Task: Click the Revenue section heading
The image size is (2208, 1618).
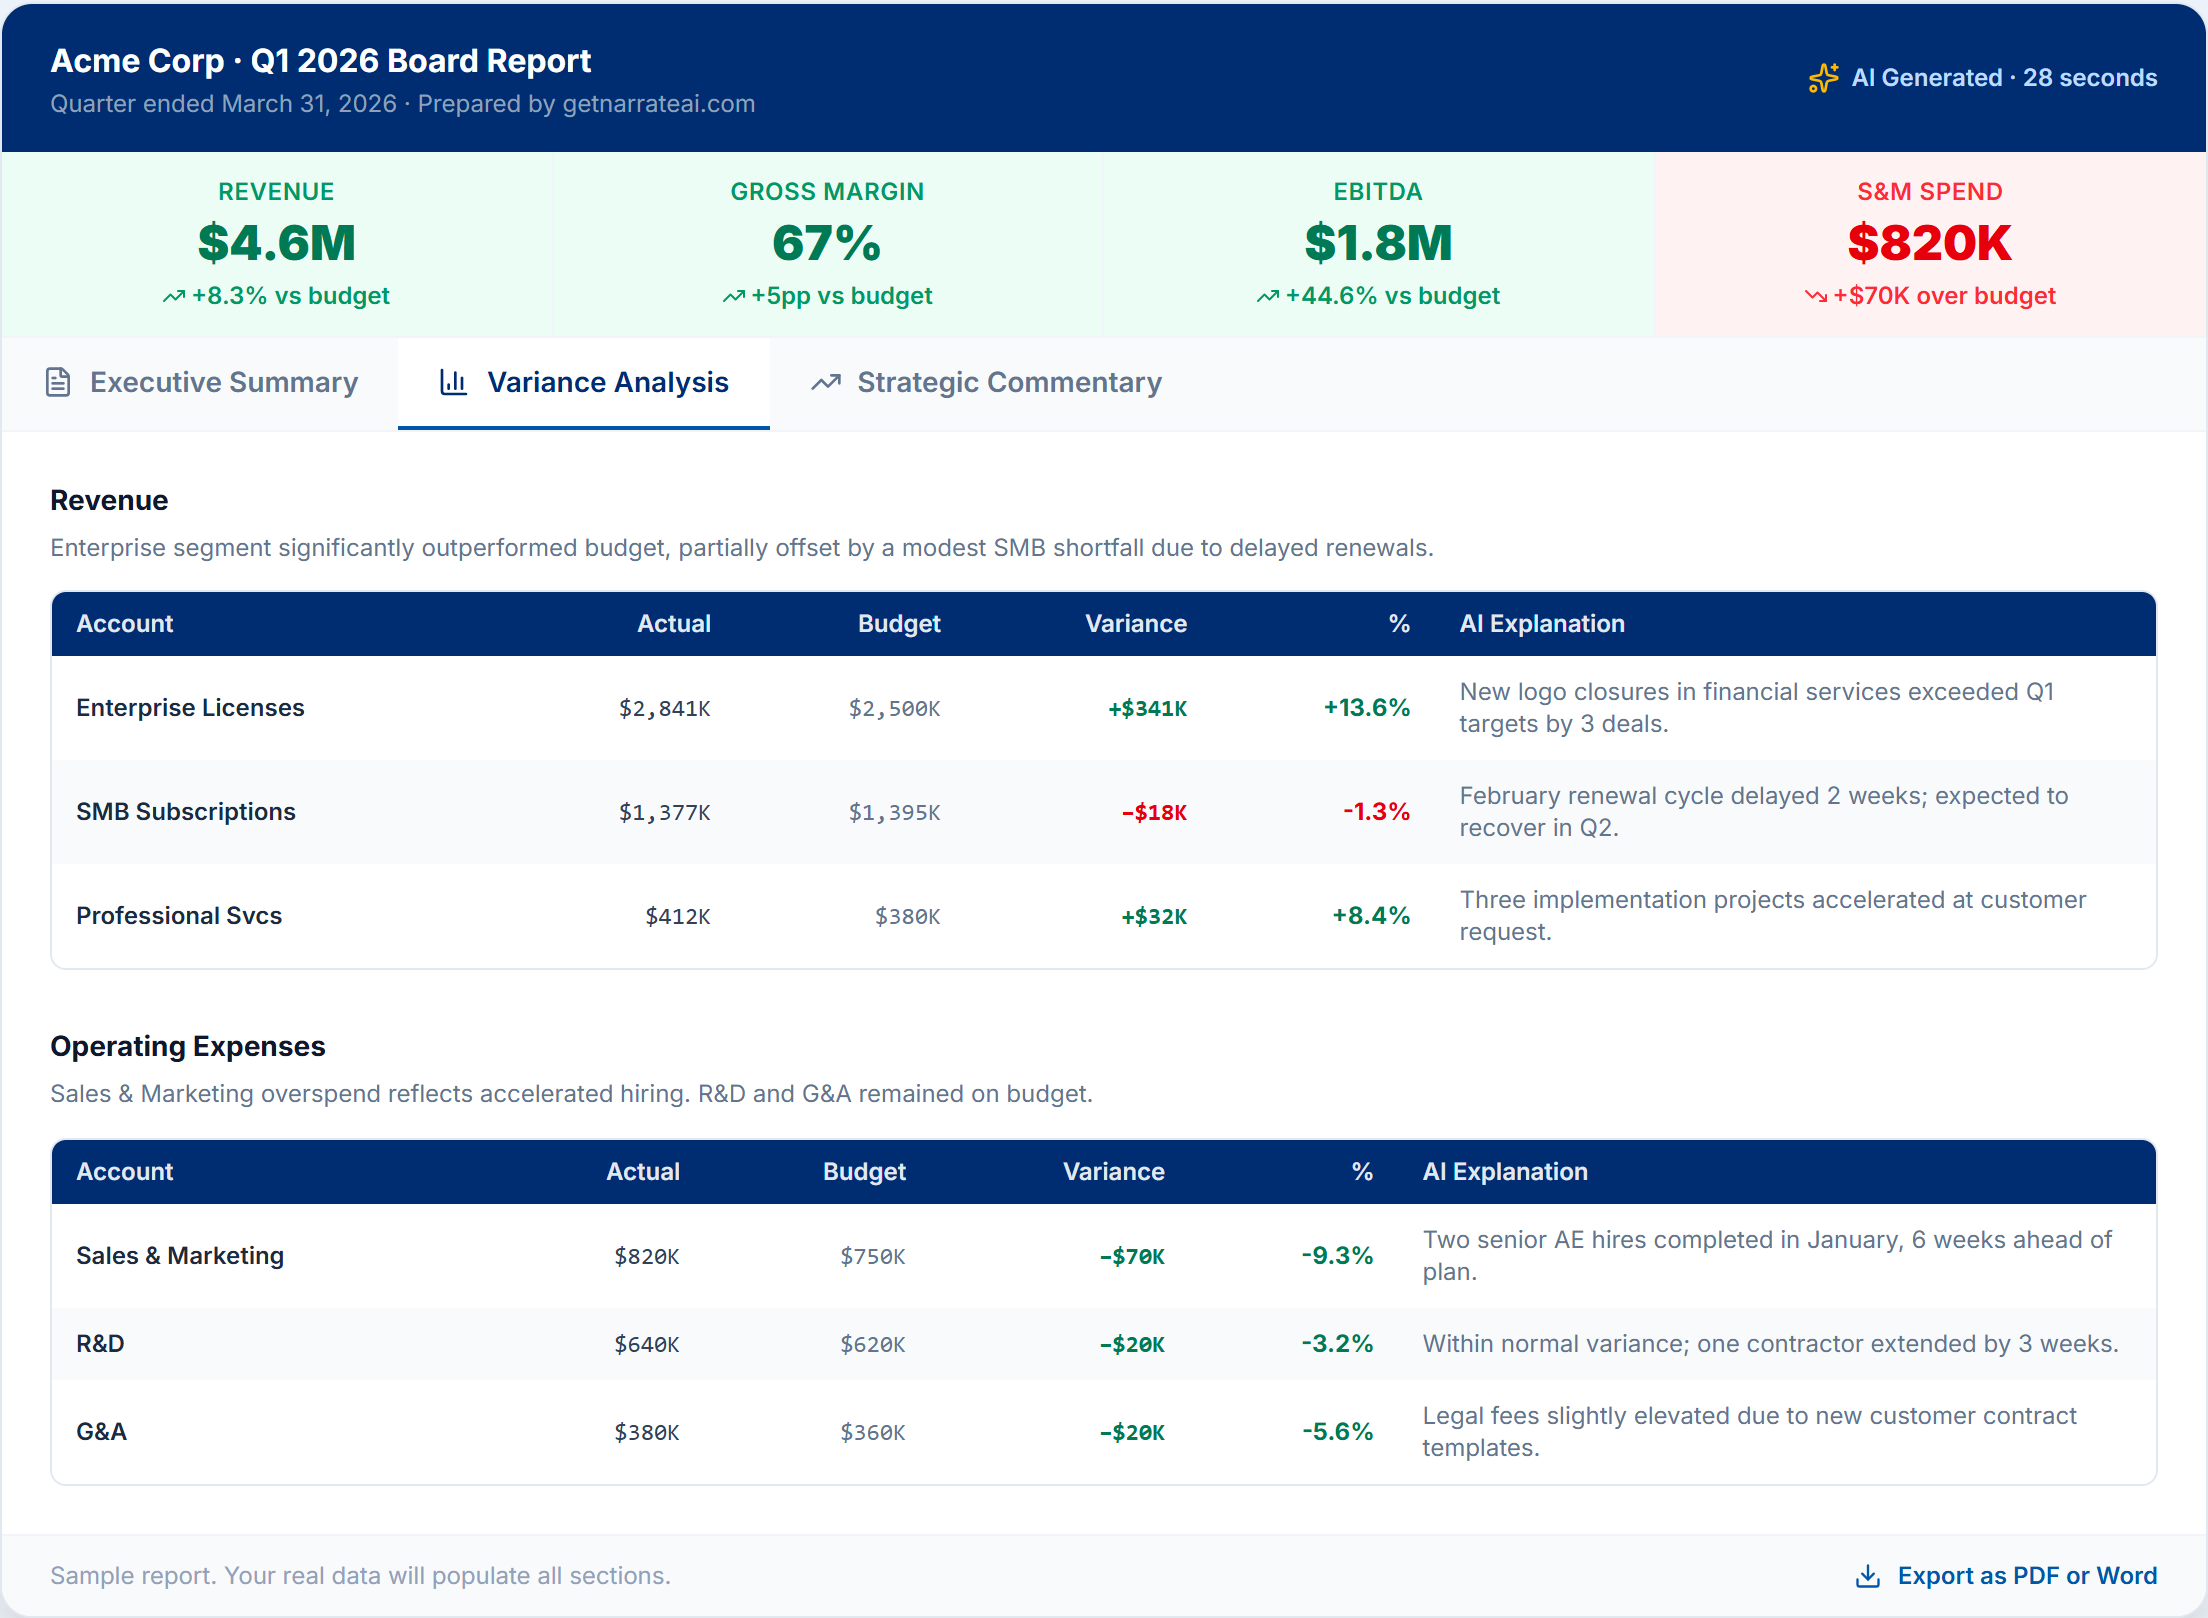Action: click(x=109, y=501)
